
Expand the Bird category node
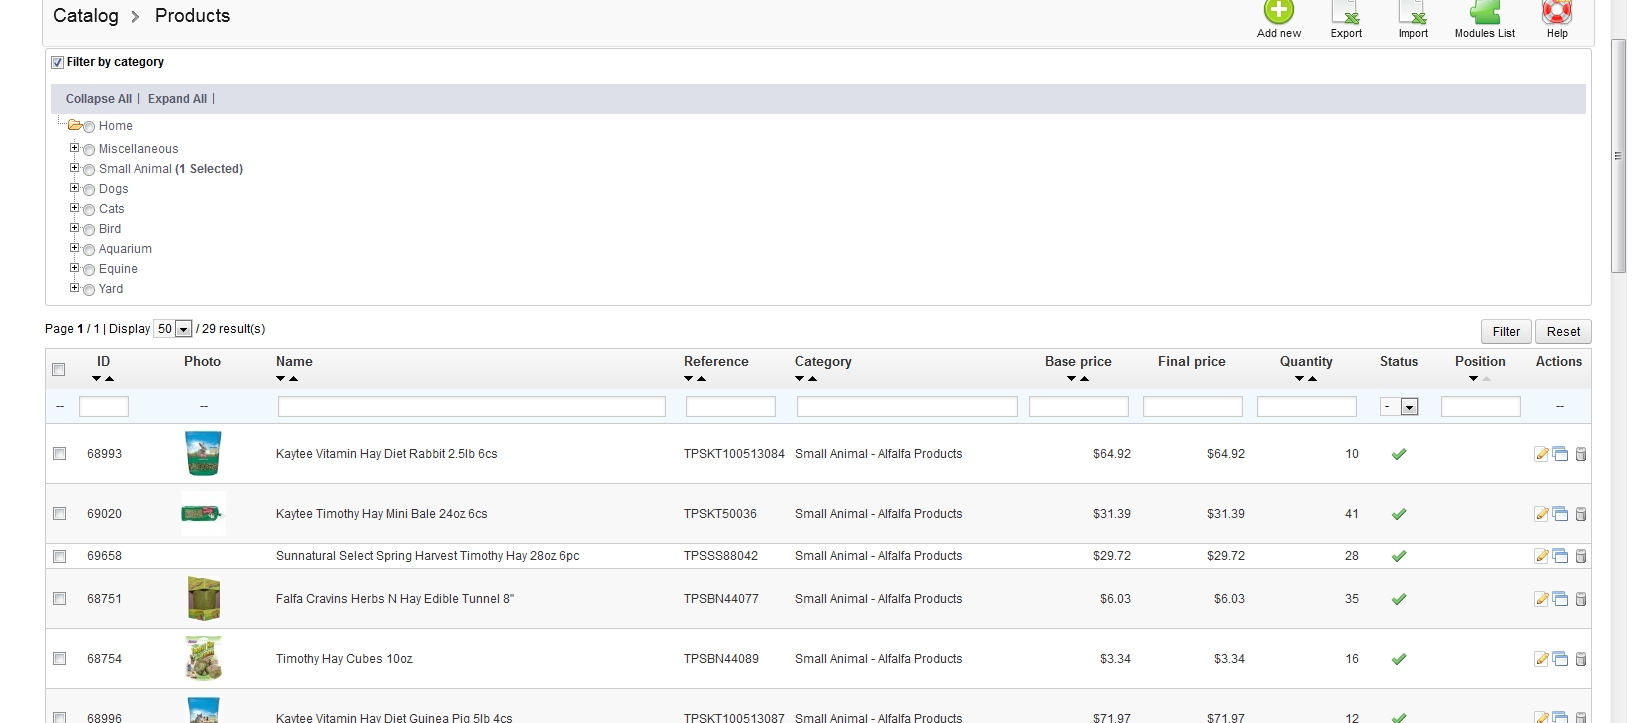pos(74,228)
